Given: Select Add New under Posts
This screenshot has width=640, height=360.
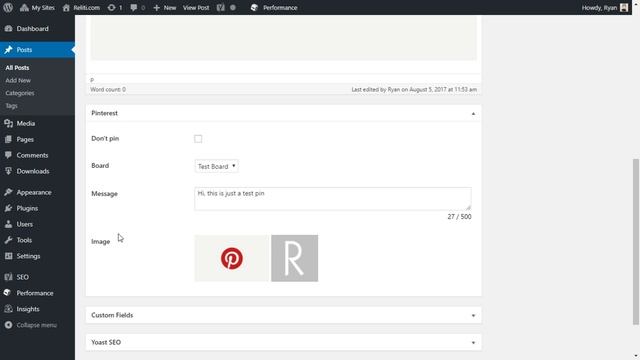Looking at the screenshot, I should (18, 80).
